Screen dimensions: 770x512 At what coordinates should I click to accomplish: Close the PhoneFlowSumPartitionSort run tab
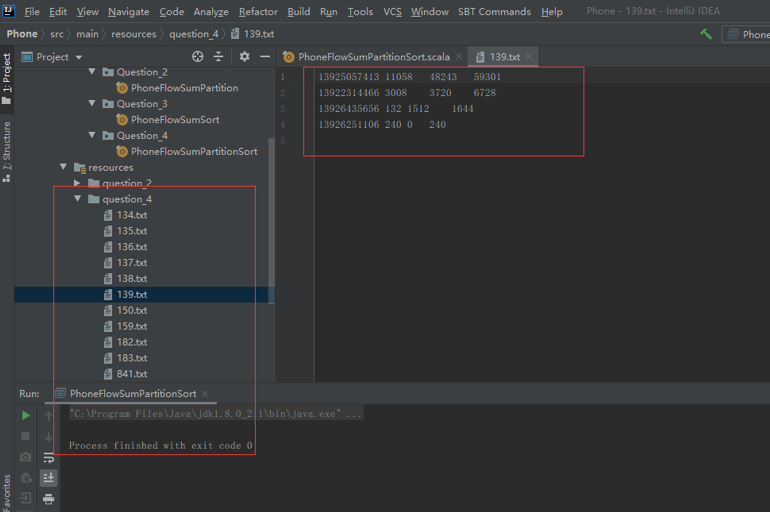point(205,394)
